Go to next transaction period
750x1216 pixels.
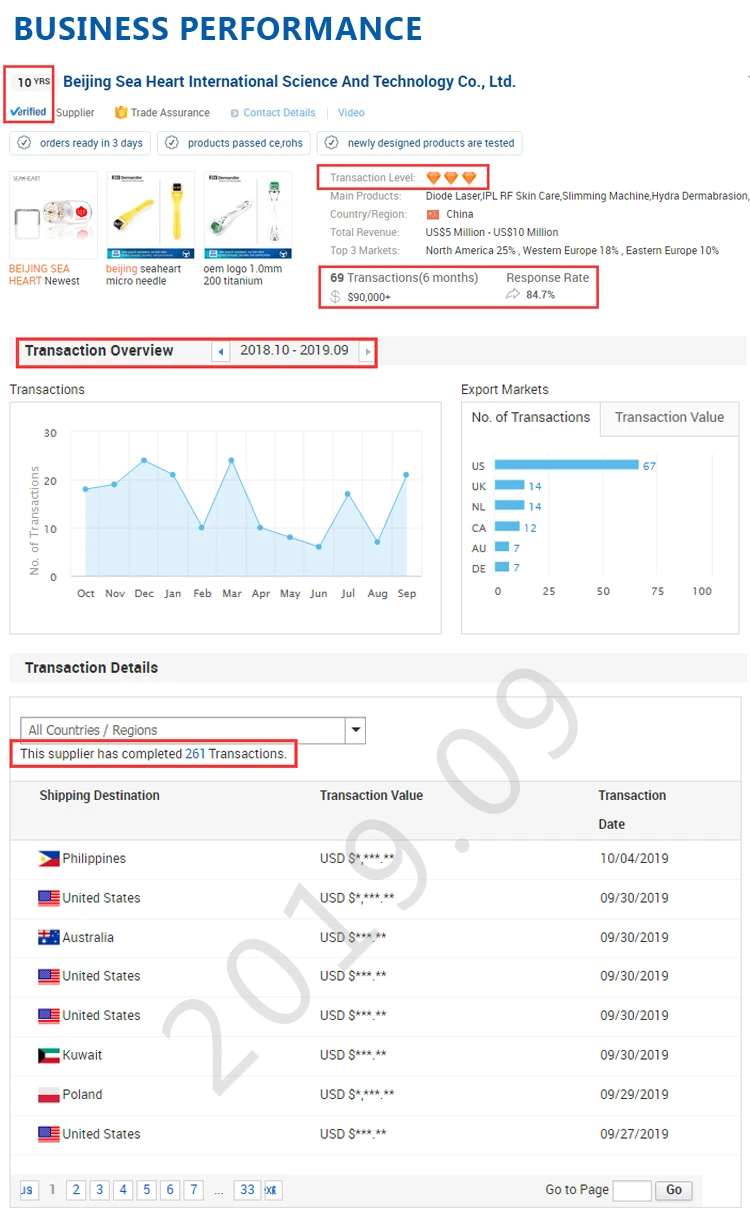[368, 352]
